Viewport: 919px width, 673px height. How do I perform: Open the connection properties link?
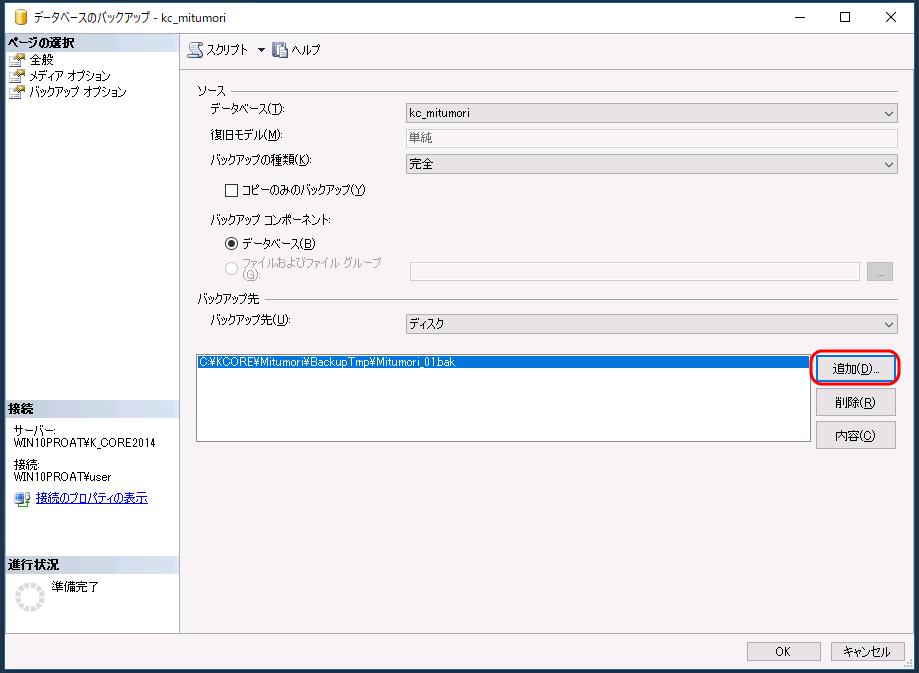[91, 498]
